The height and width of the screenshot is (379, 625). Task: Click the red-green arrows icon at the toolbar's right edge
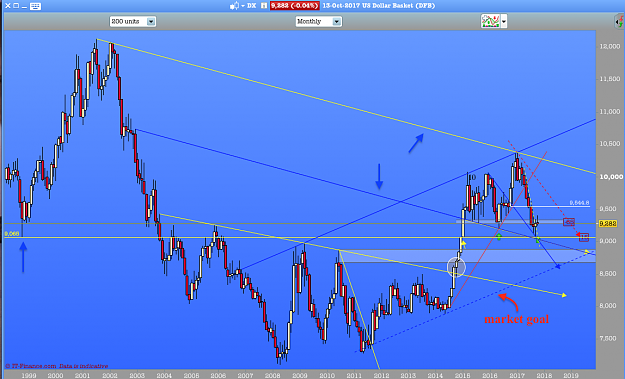[620, 21]
